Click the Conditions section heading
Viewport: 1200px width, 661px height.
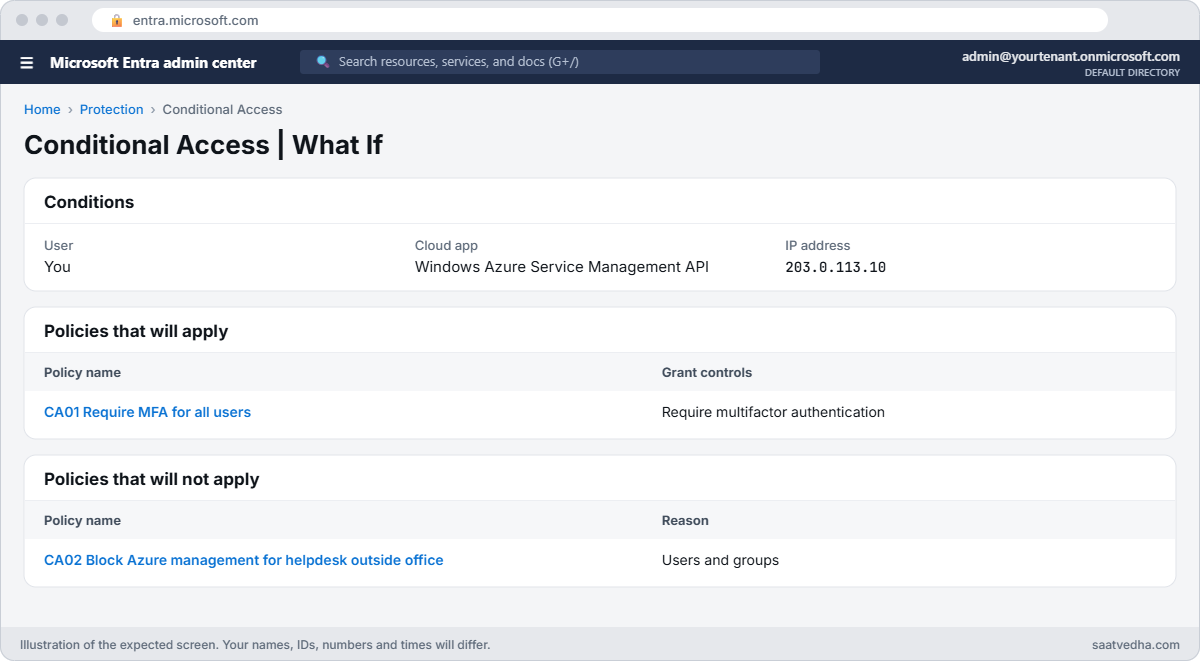[x=89, y=202]
